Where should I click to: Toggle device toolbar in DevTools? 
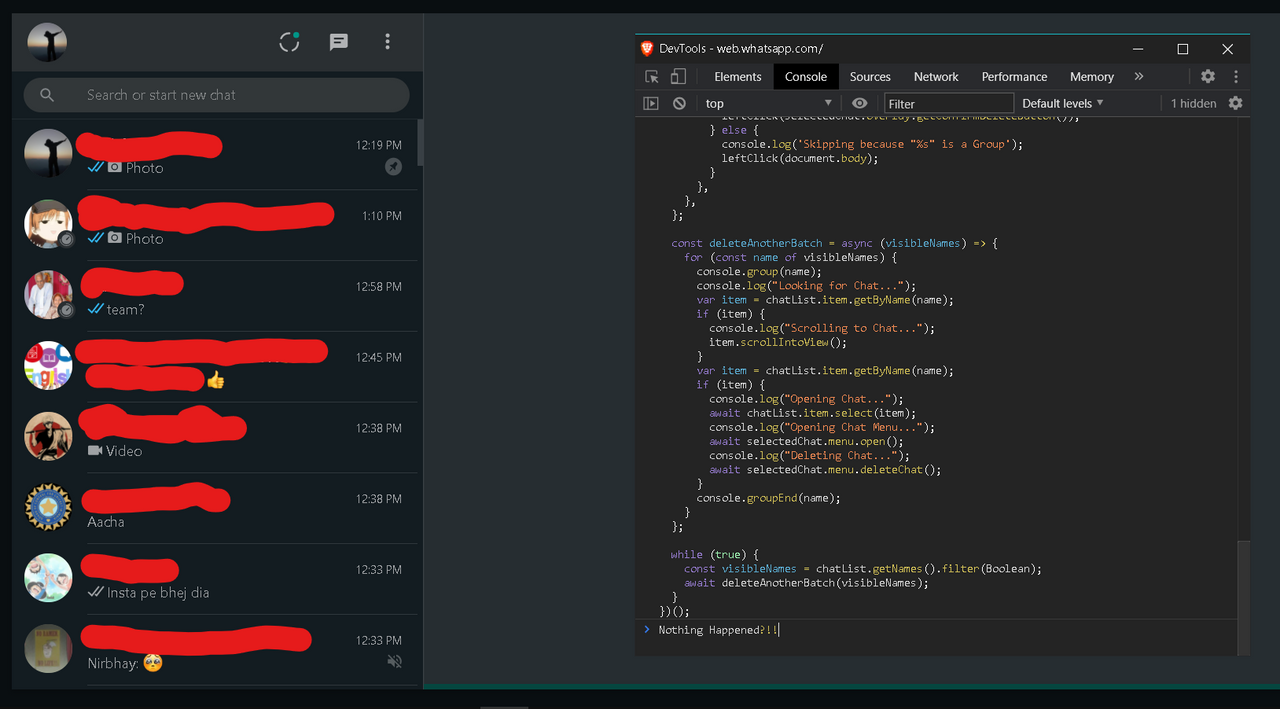(x=678, y=76)
